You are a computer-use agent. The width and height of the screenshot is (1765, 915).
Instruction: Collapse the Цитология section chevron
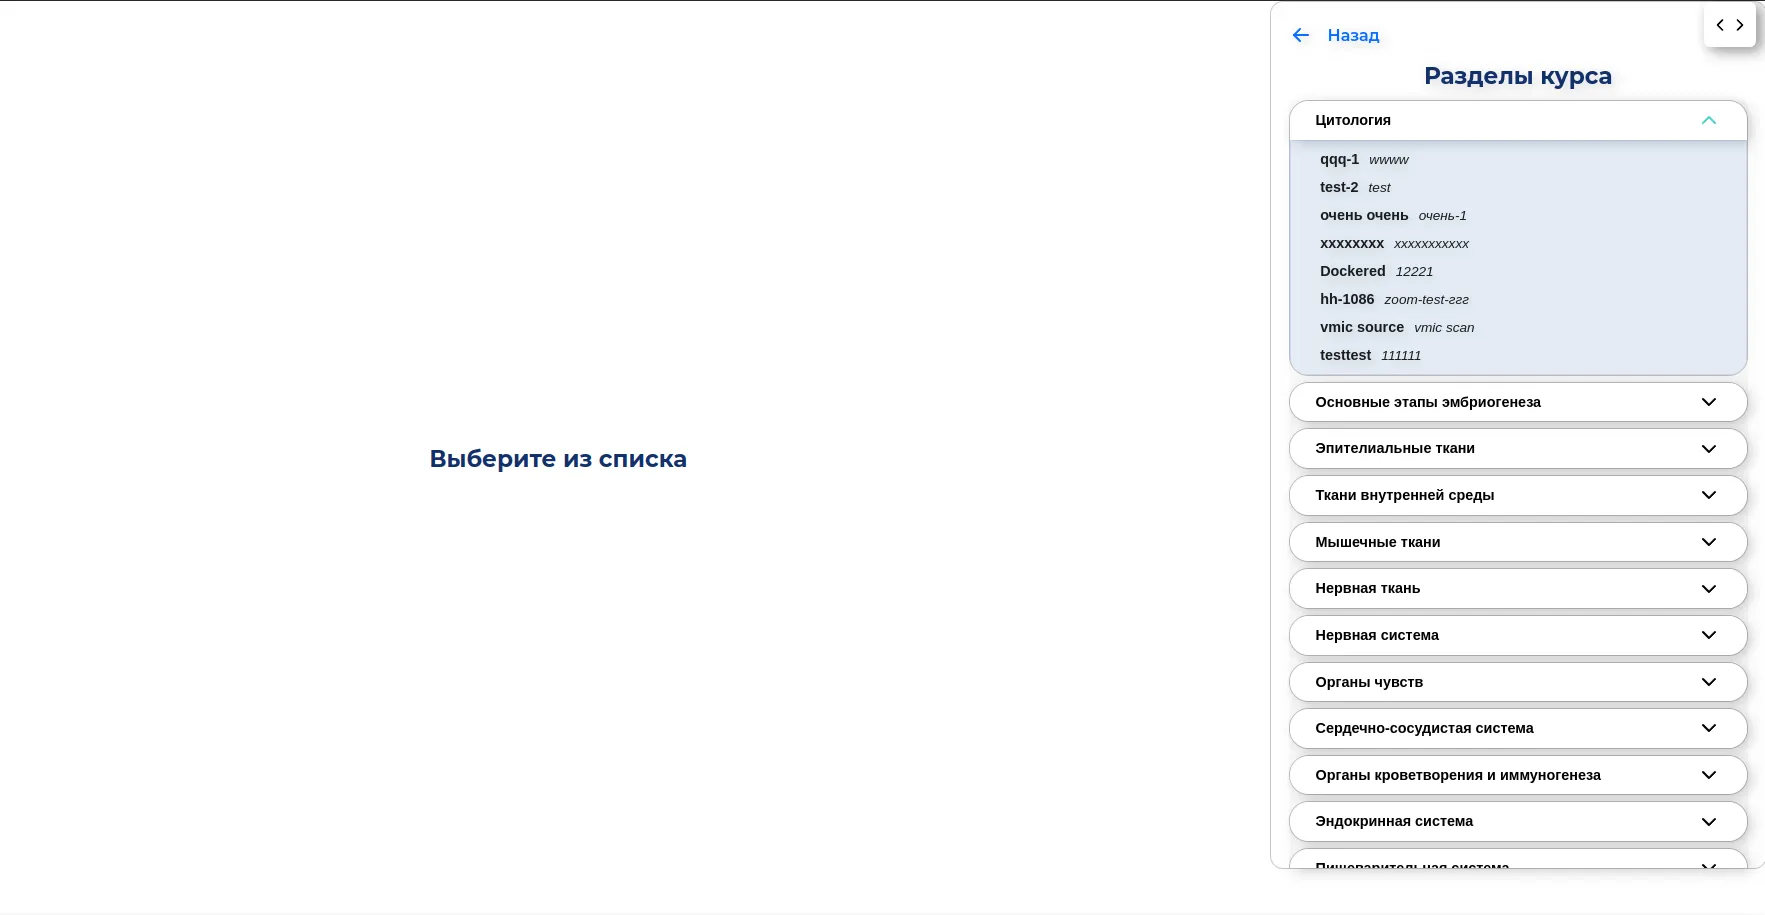point(1708,120)
